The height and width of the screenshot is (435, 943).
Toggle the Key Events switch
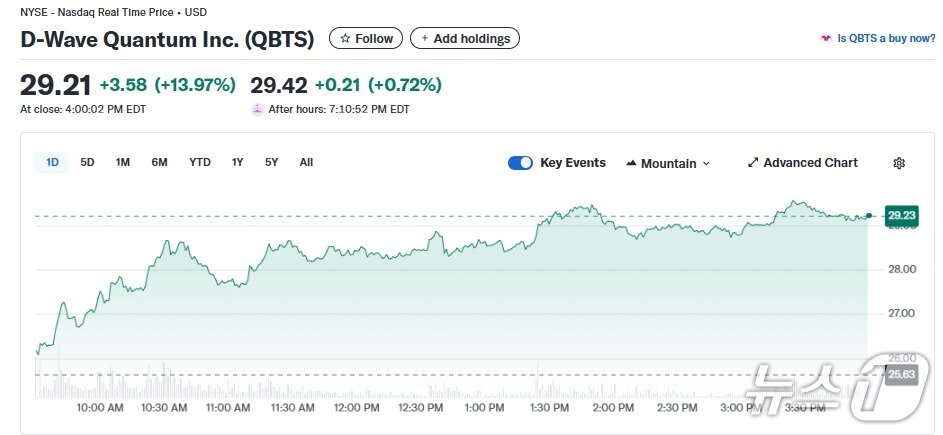point(520,163)
